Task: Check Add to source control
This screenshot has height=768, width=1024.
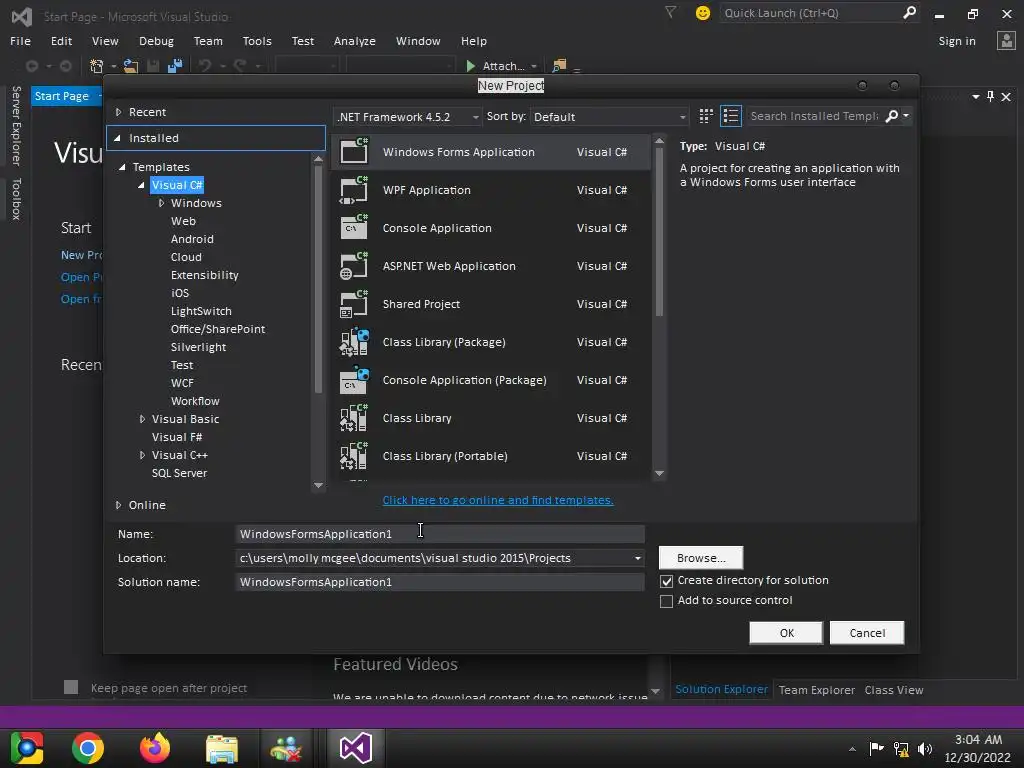Action: (666, 601)
